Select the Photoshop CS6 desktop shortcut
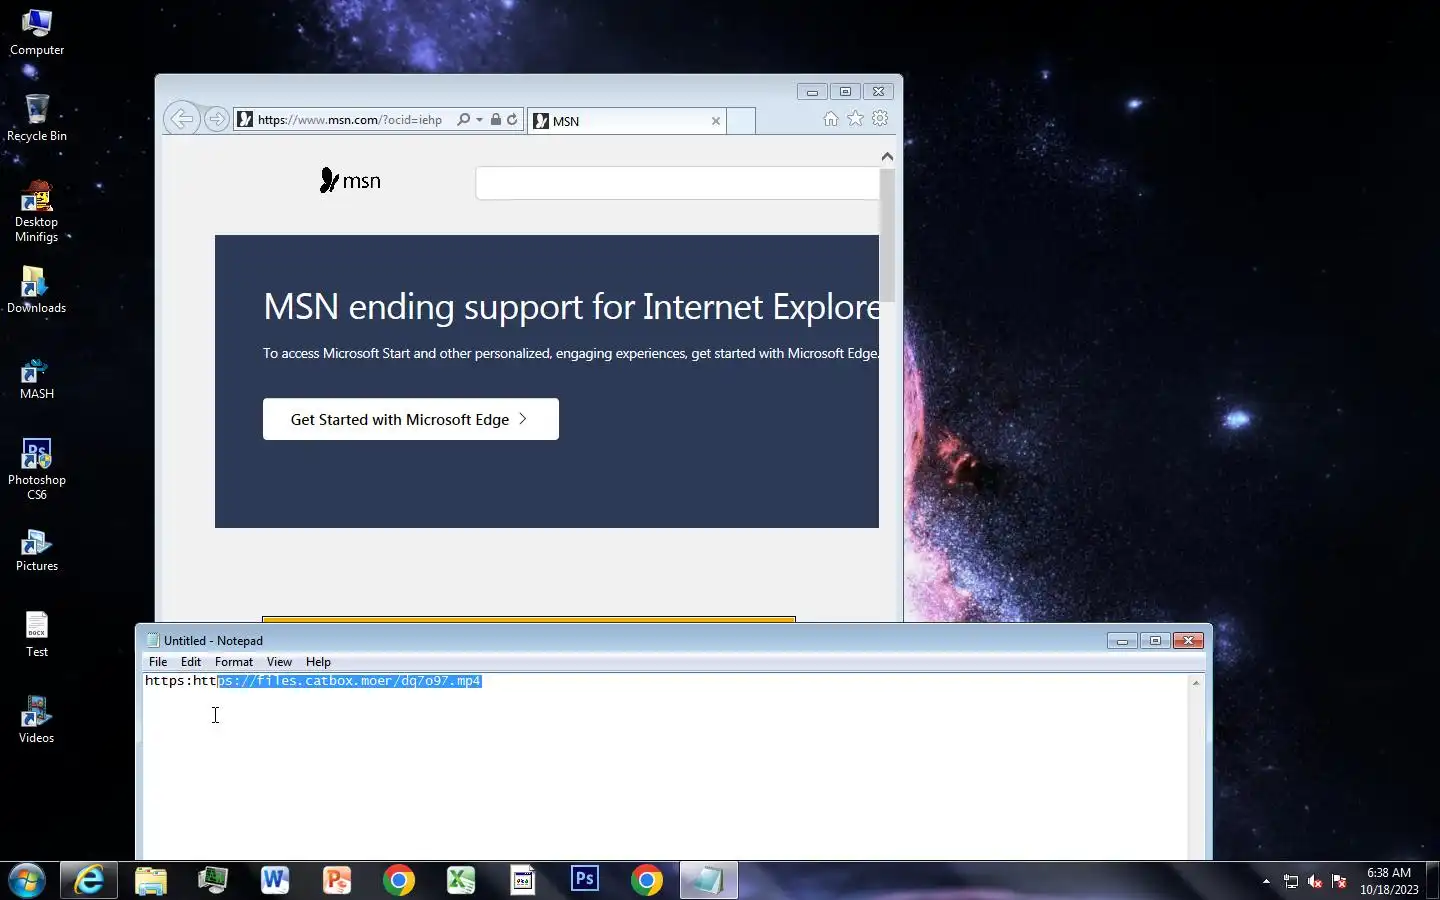 click(37, 469)
